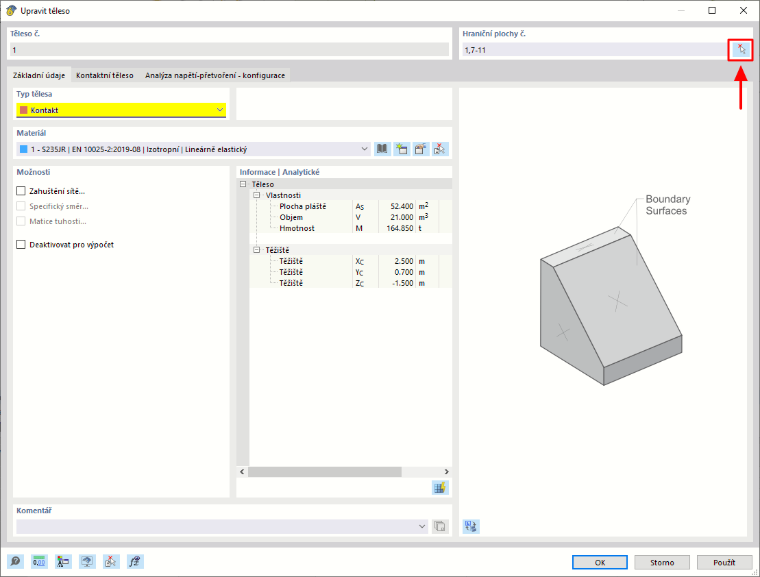This screenshot has height=577, width=760.
Task: Select the Plocha pláště row
Action: click(351, 206)
